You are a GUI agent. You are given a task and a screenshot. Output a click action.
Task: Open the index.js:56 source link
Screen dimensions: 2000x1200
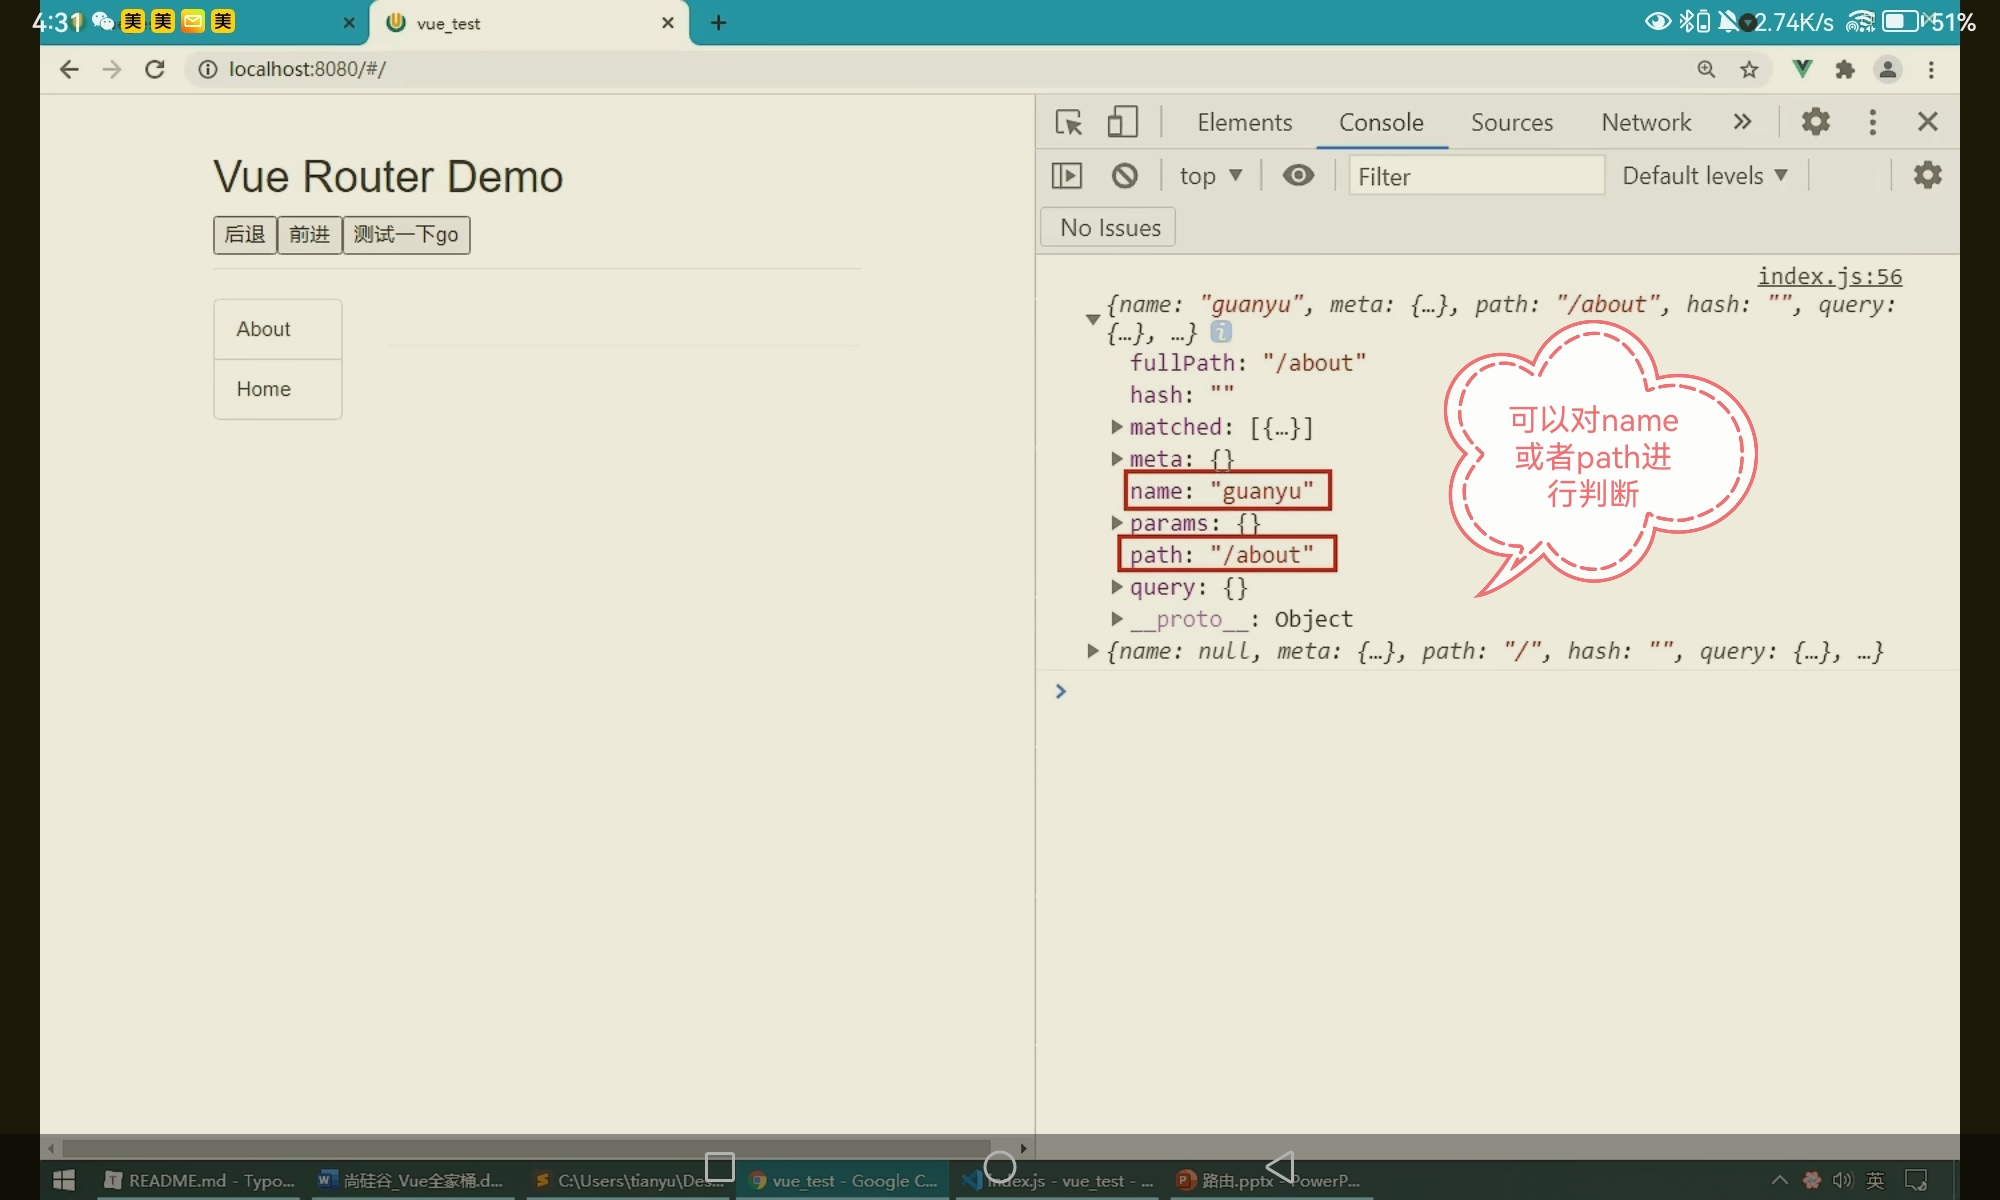(1829, 276)
